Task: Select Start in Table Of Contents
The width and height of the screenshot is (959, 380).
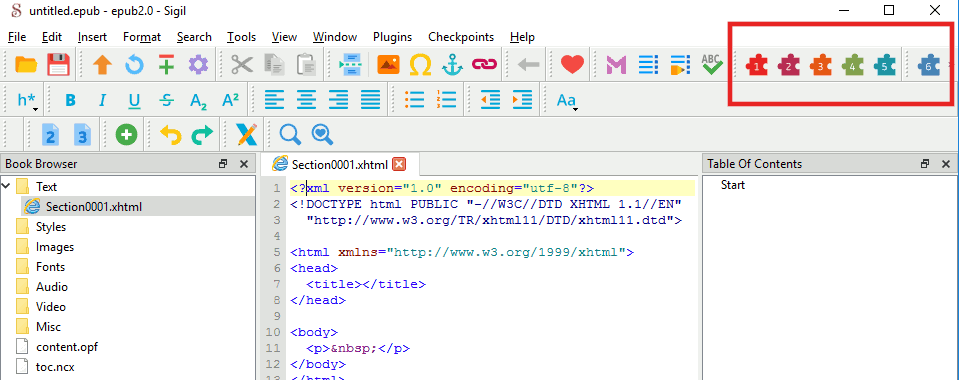Action: coord(733,185)
